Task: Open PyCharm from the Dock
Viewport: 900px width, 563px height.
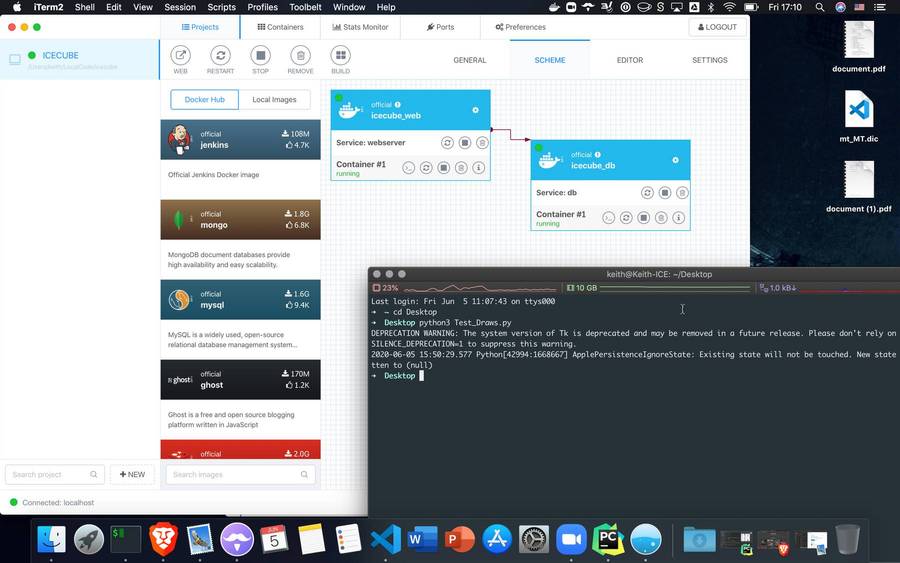Action: click(x=607, y=539)
